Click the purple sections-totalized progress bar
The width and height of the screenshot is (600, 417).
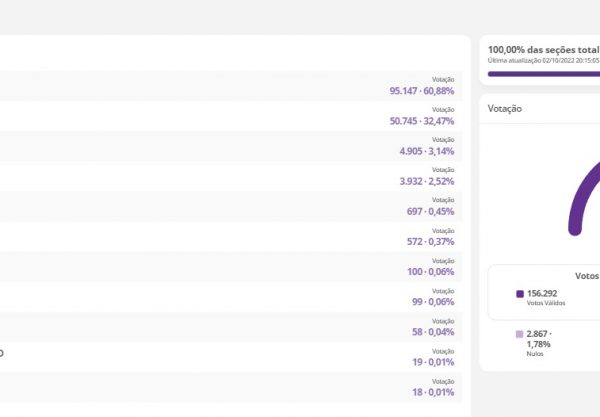click(543, 73)
